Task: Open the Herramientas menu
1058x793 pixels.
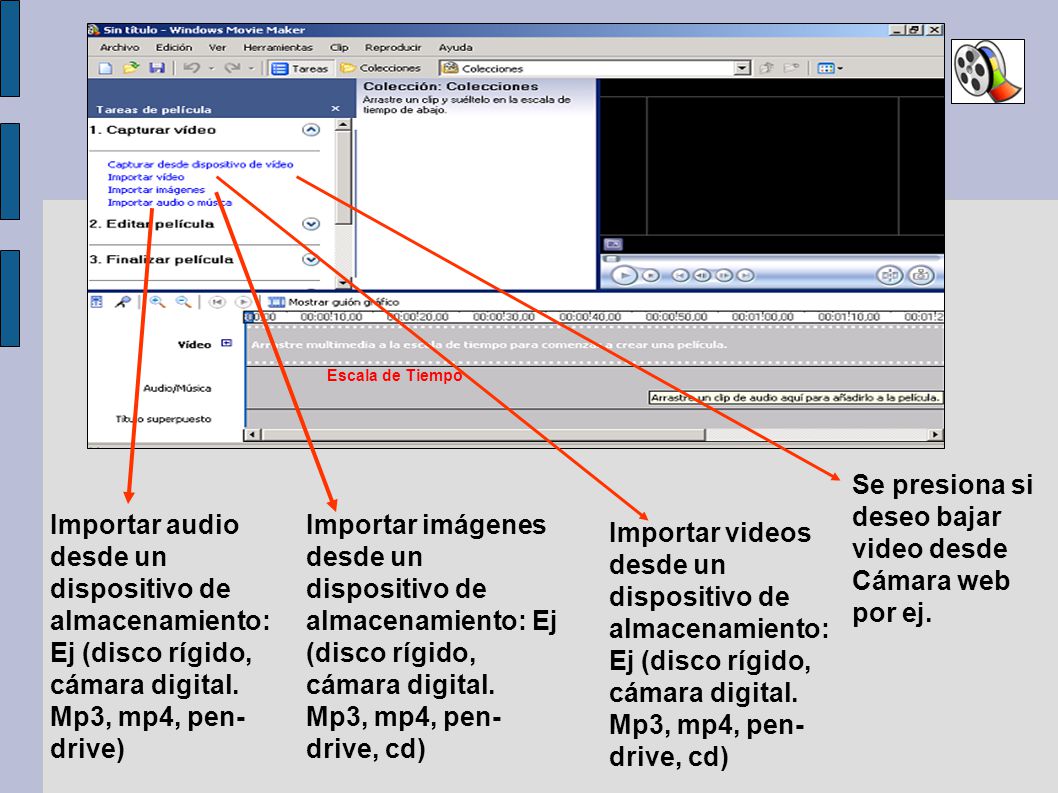Action: pos(278,47)
